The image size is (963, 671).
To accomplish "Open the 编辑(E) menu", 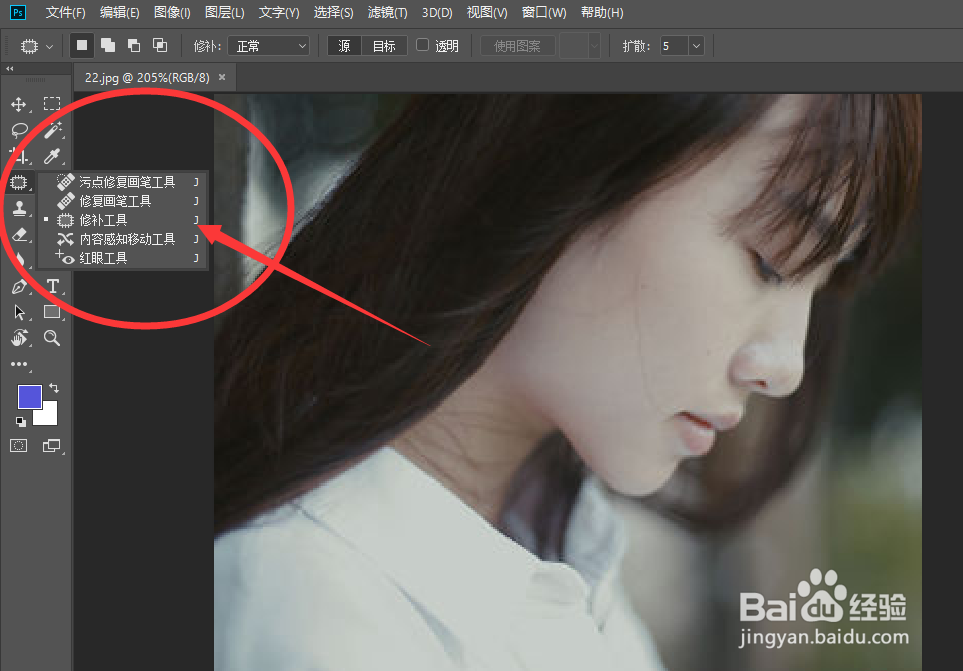I will 119,12.
